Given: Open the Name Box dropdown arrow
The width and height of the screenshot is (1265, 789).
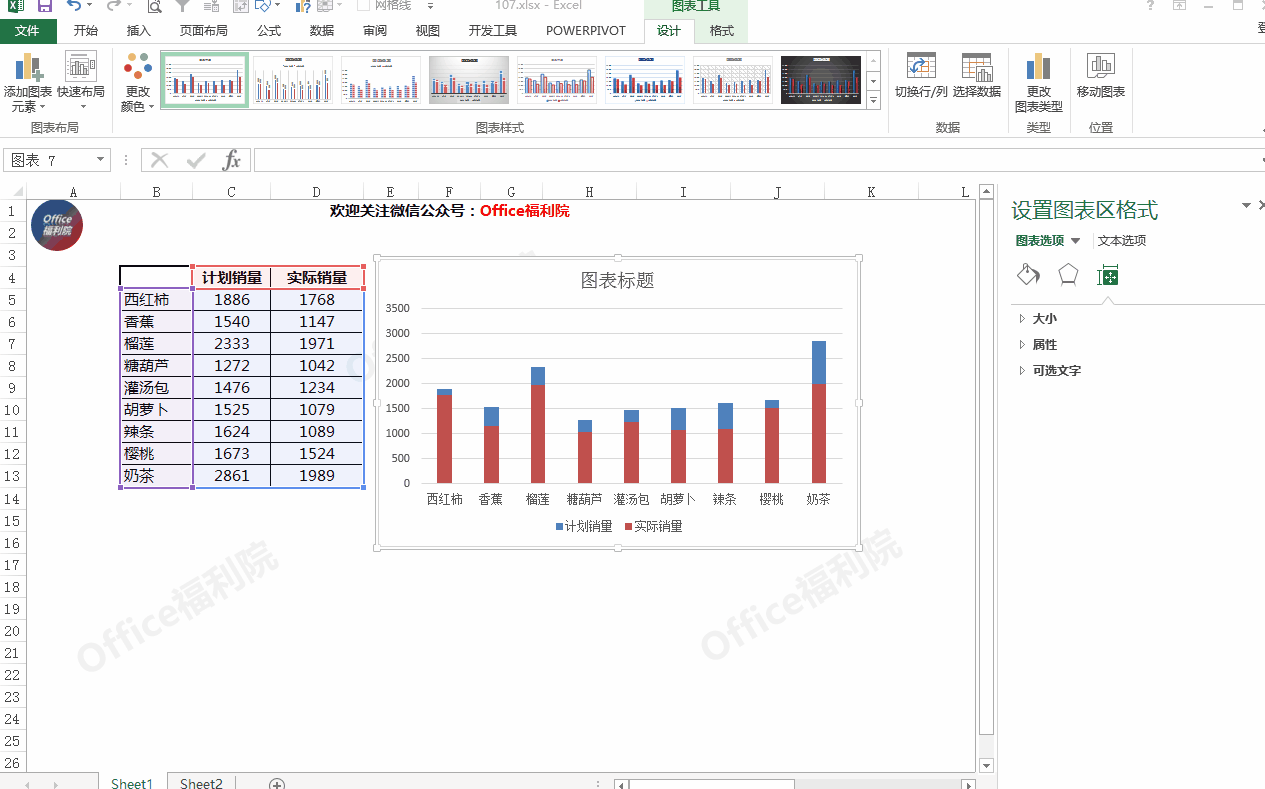Looking at the screenshot, I should click(x=100, y=160).
